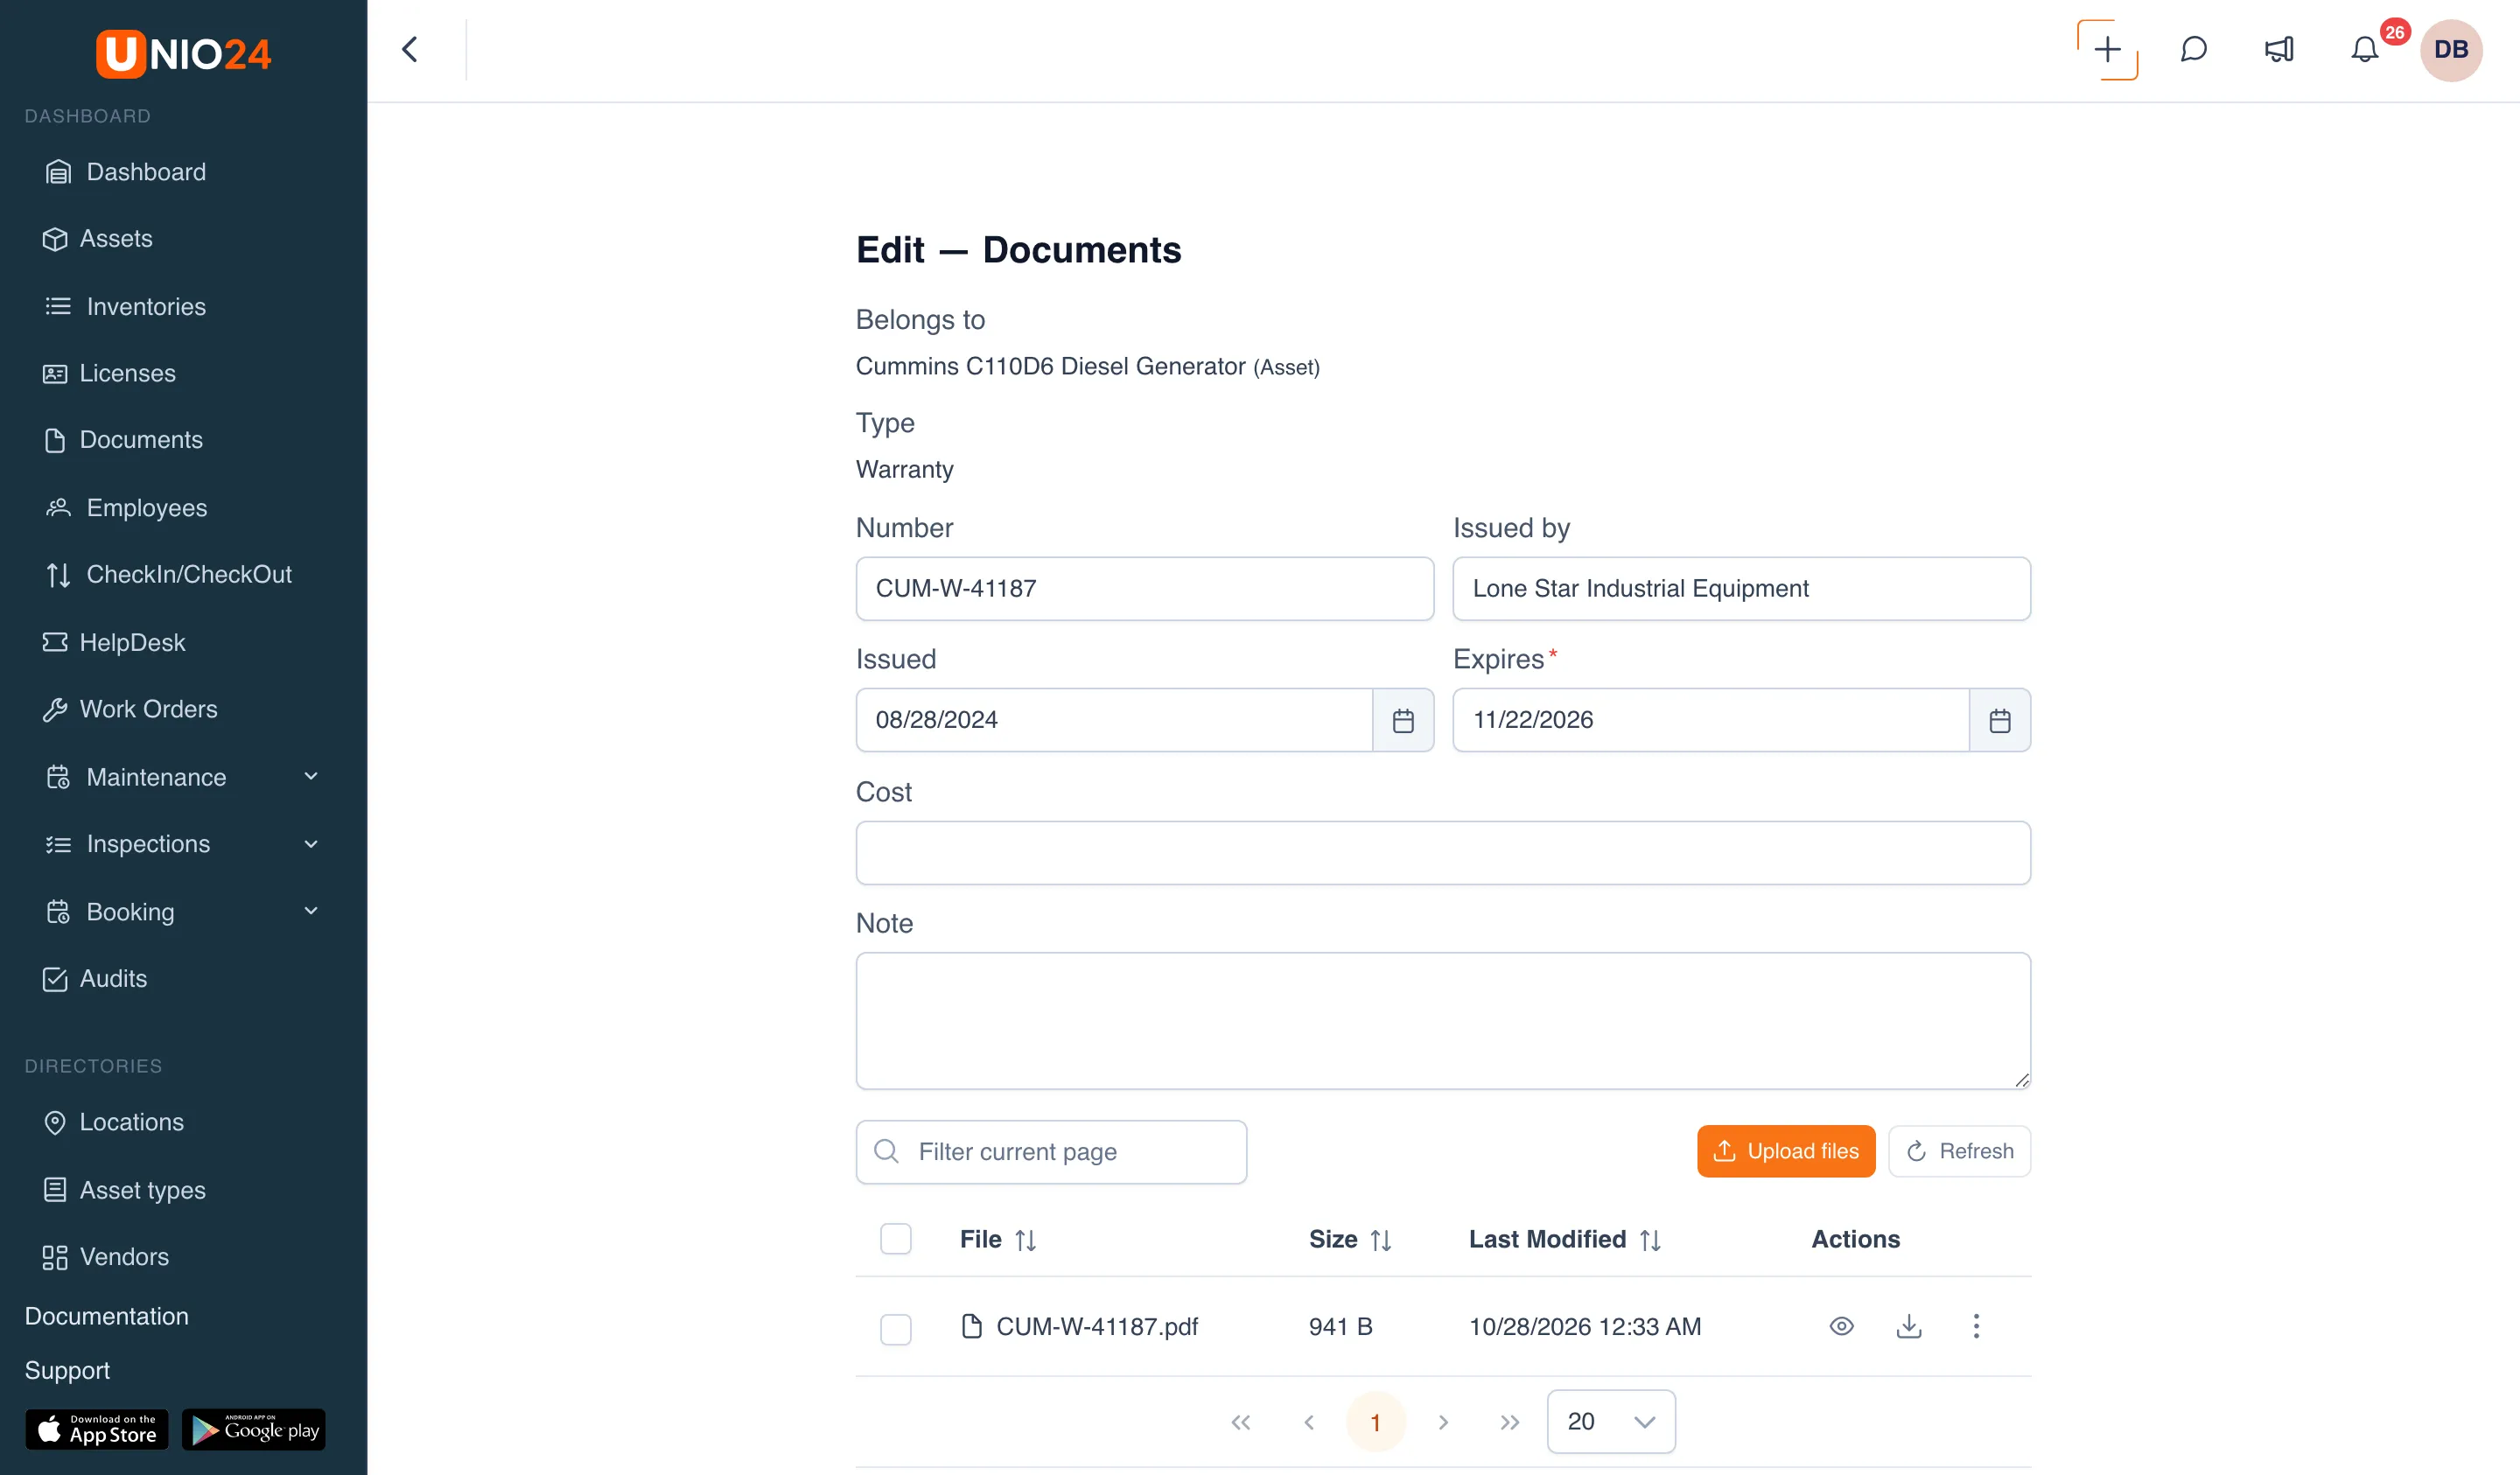This screenshot has width=2520, height=1475.
Task: Open the rows-per-page dropdown showing 20
Action: click(1611, 1422)
